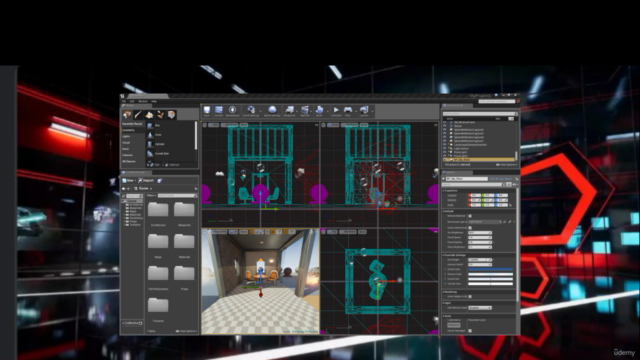Open the Marketplace toolbar icon
The width and height of the screenshot is (640, 360).
(233, 111)
